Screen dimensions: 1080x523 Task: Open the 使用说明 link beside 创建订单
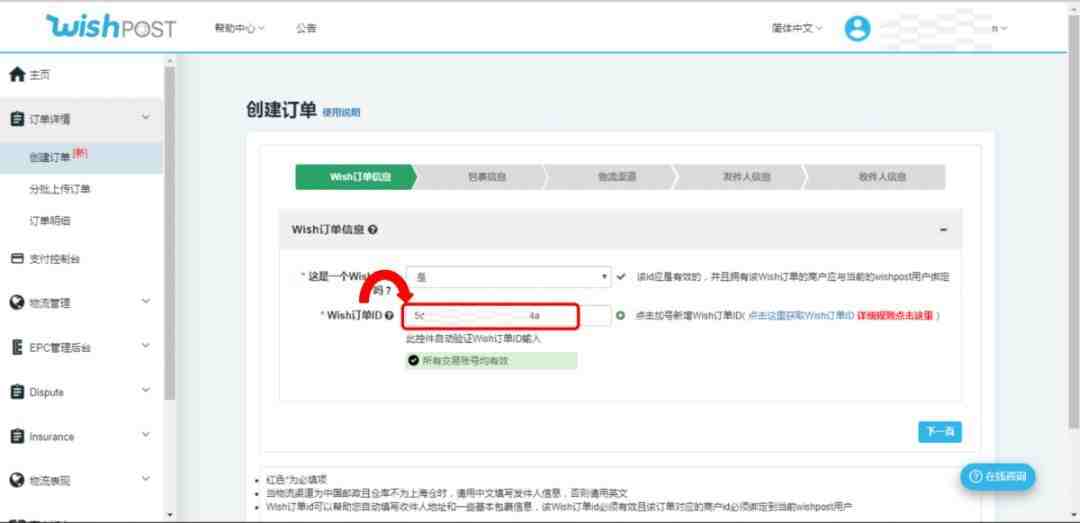pos(341,112)
